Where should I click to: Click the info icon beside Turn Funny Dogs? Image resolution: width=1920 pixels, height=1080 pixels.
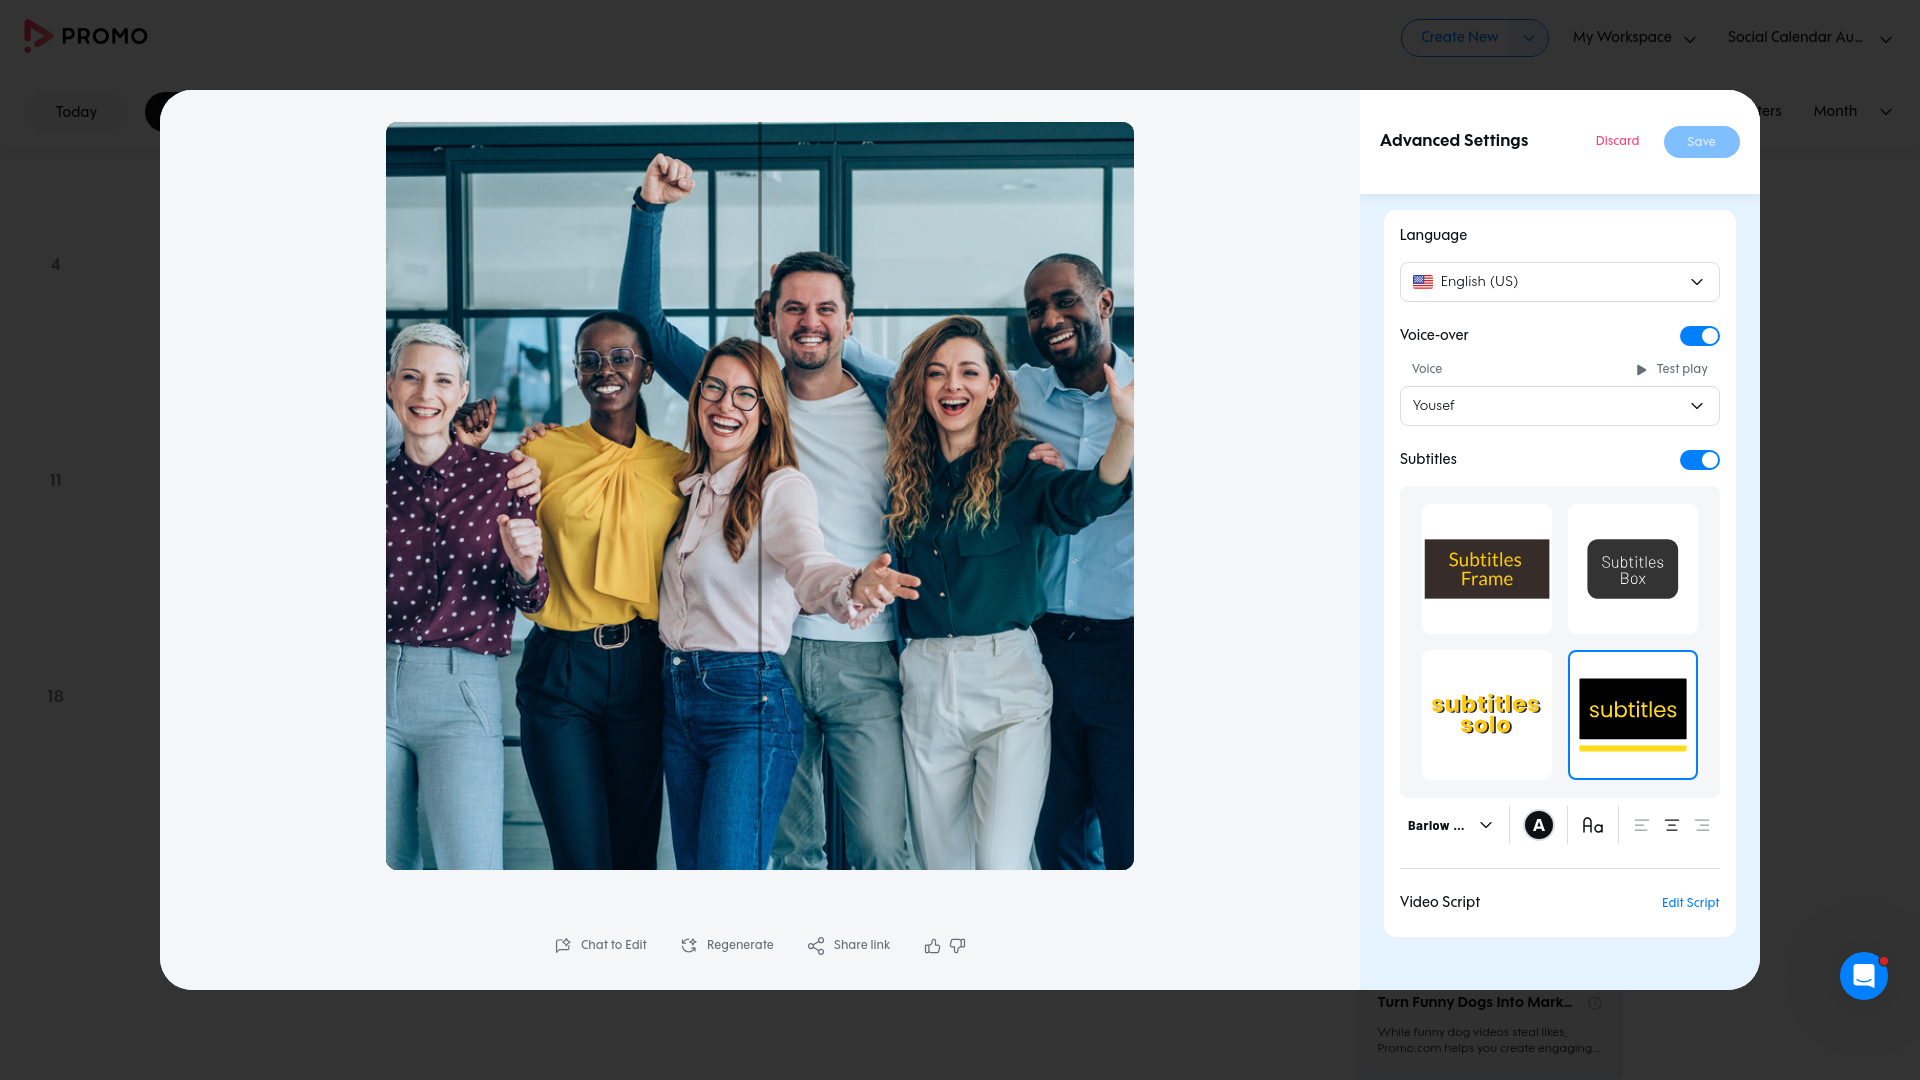1595,1003
